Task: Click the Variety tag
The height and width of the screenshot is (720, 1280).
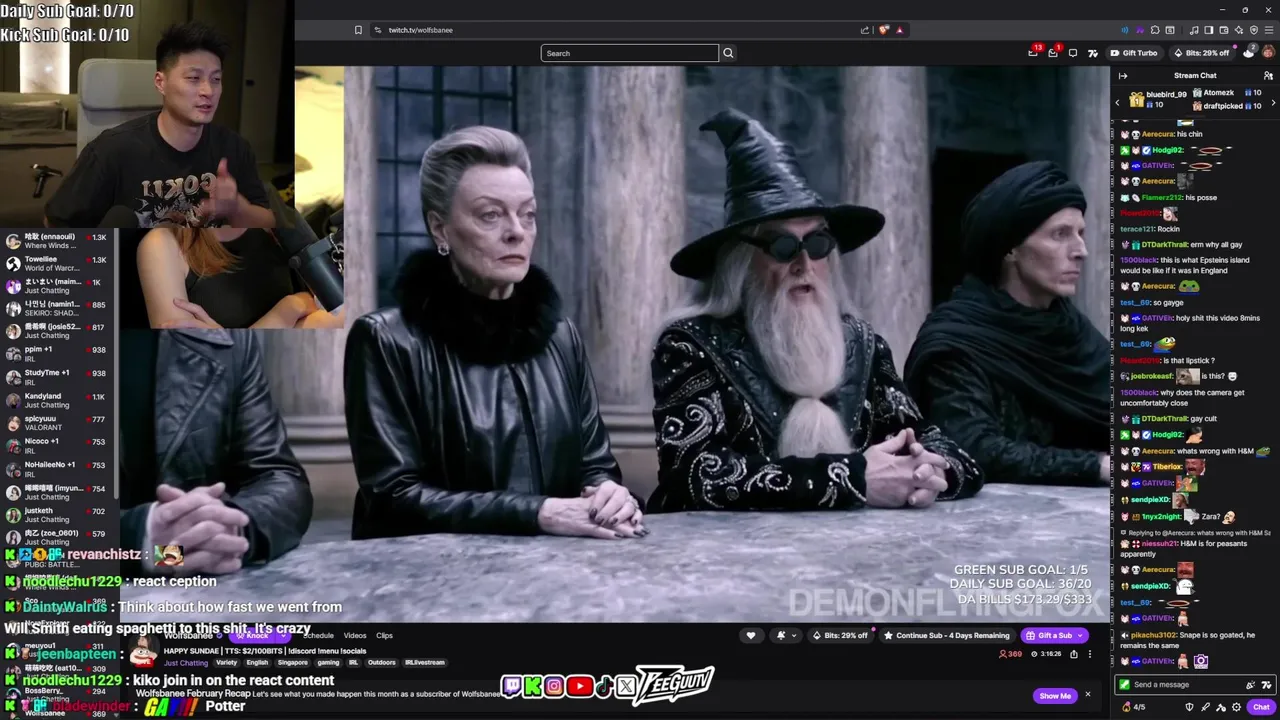Action: pos(226,663)
